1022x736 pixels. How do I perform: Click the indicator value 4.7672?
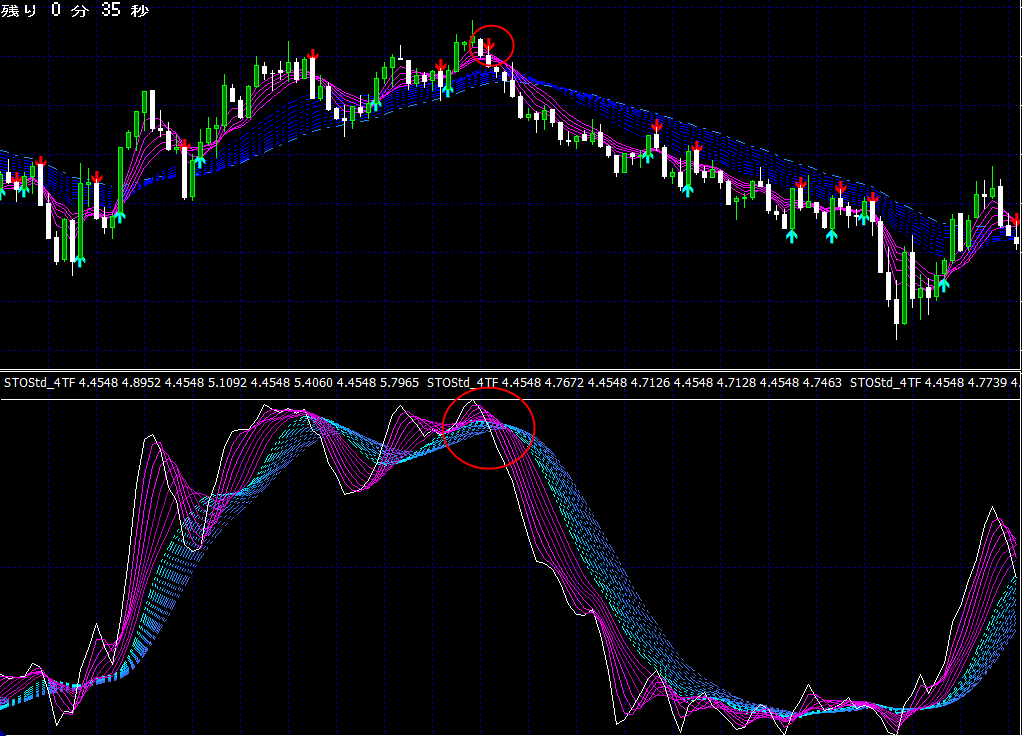564,383
